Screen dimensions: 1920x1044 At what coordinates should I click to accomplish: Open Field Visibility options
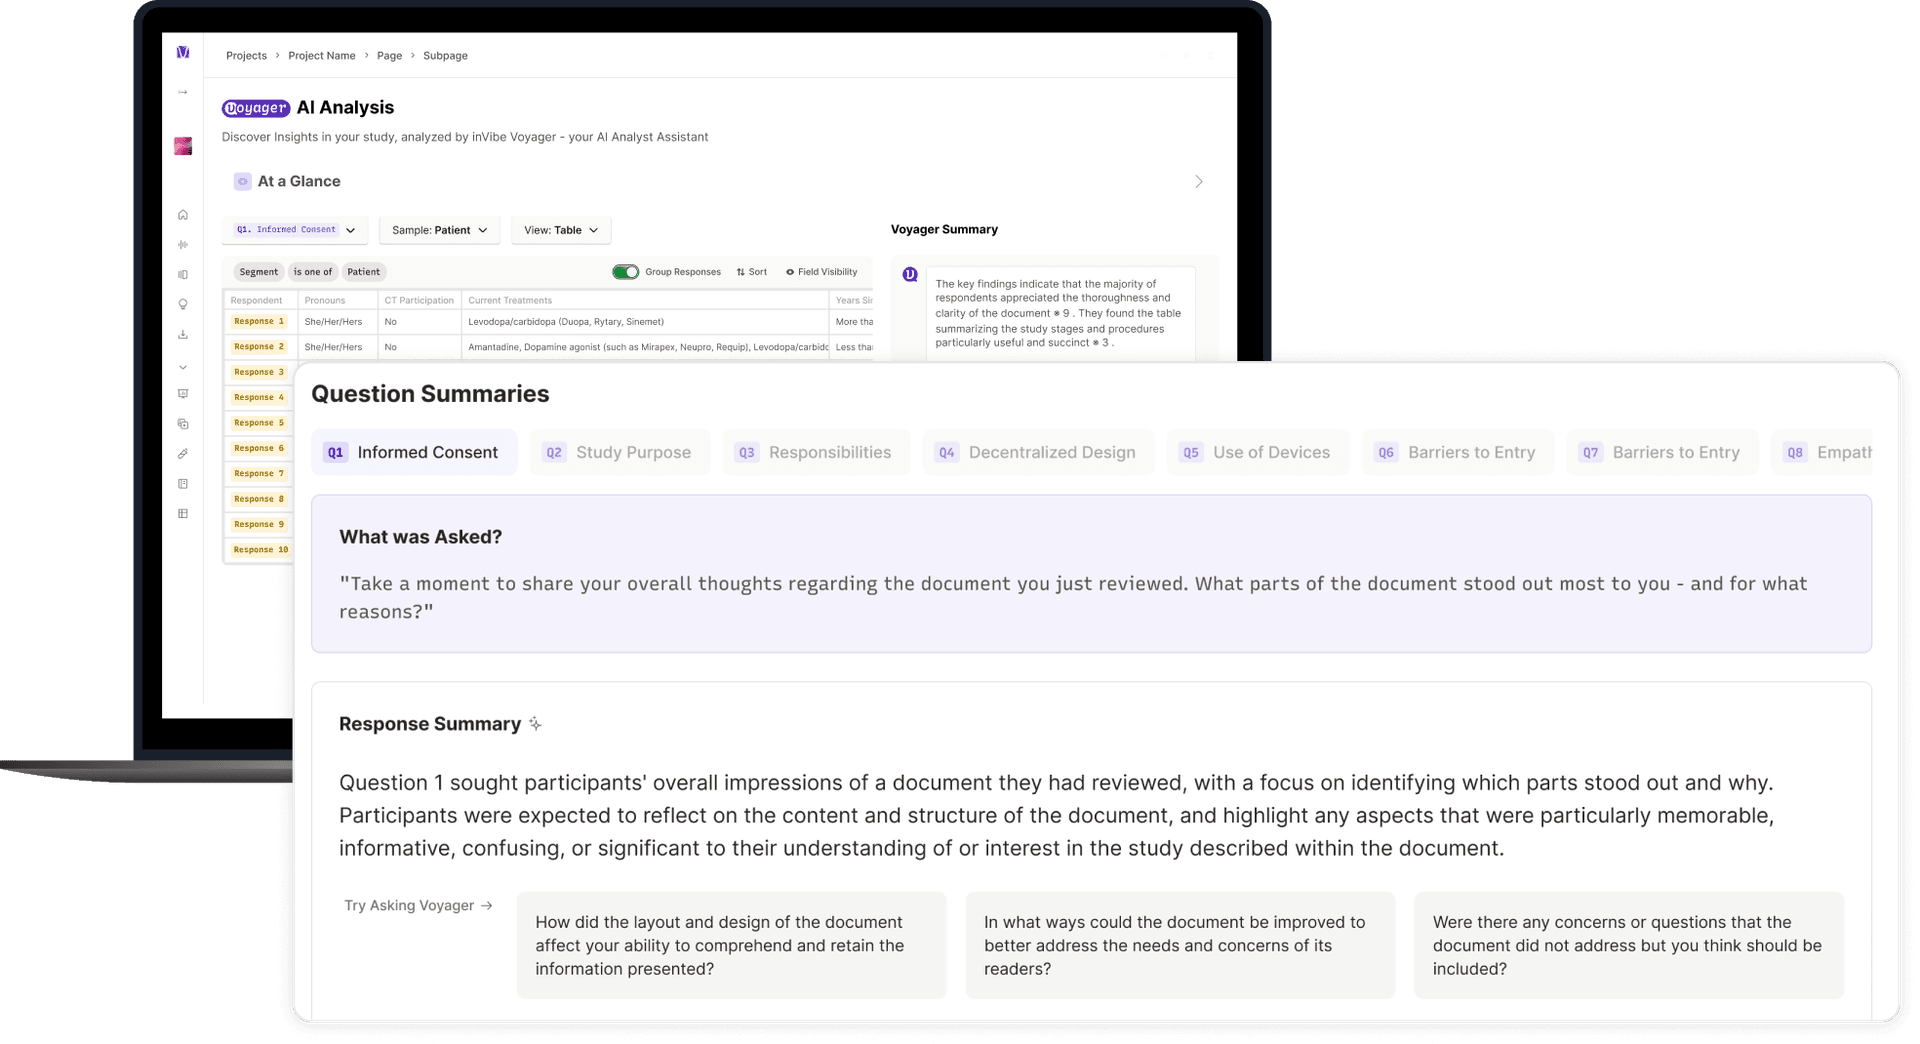[821, 272]
